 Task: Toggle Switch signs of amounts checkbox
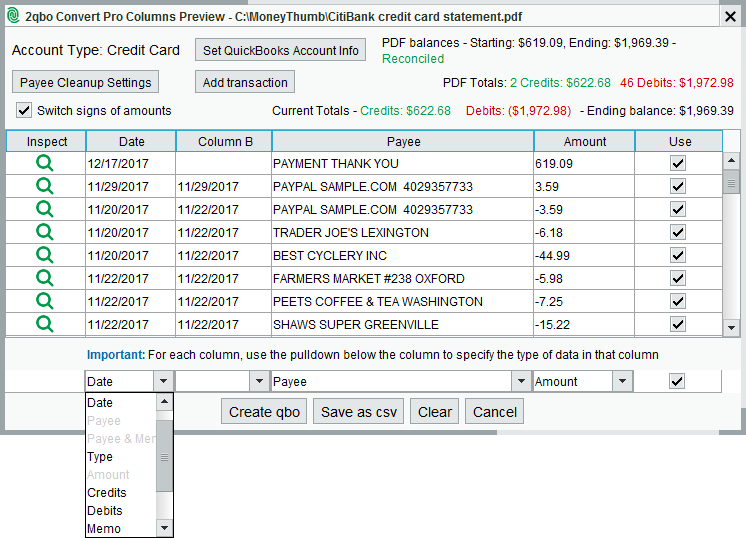pyautogui.click(x=24, y=110)
